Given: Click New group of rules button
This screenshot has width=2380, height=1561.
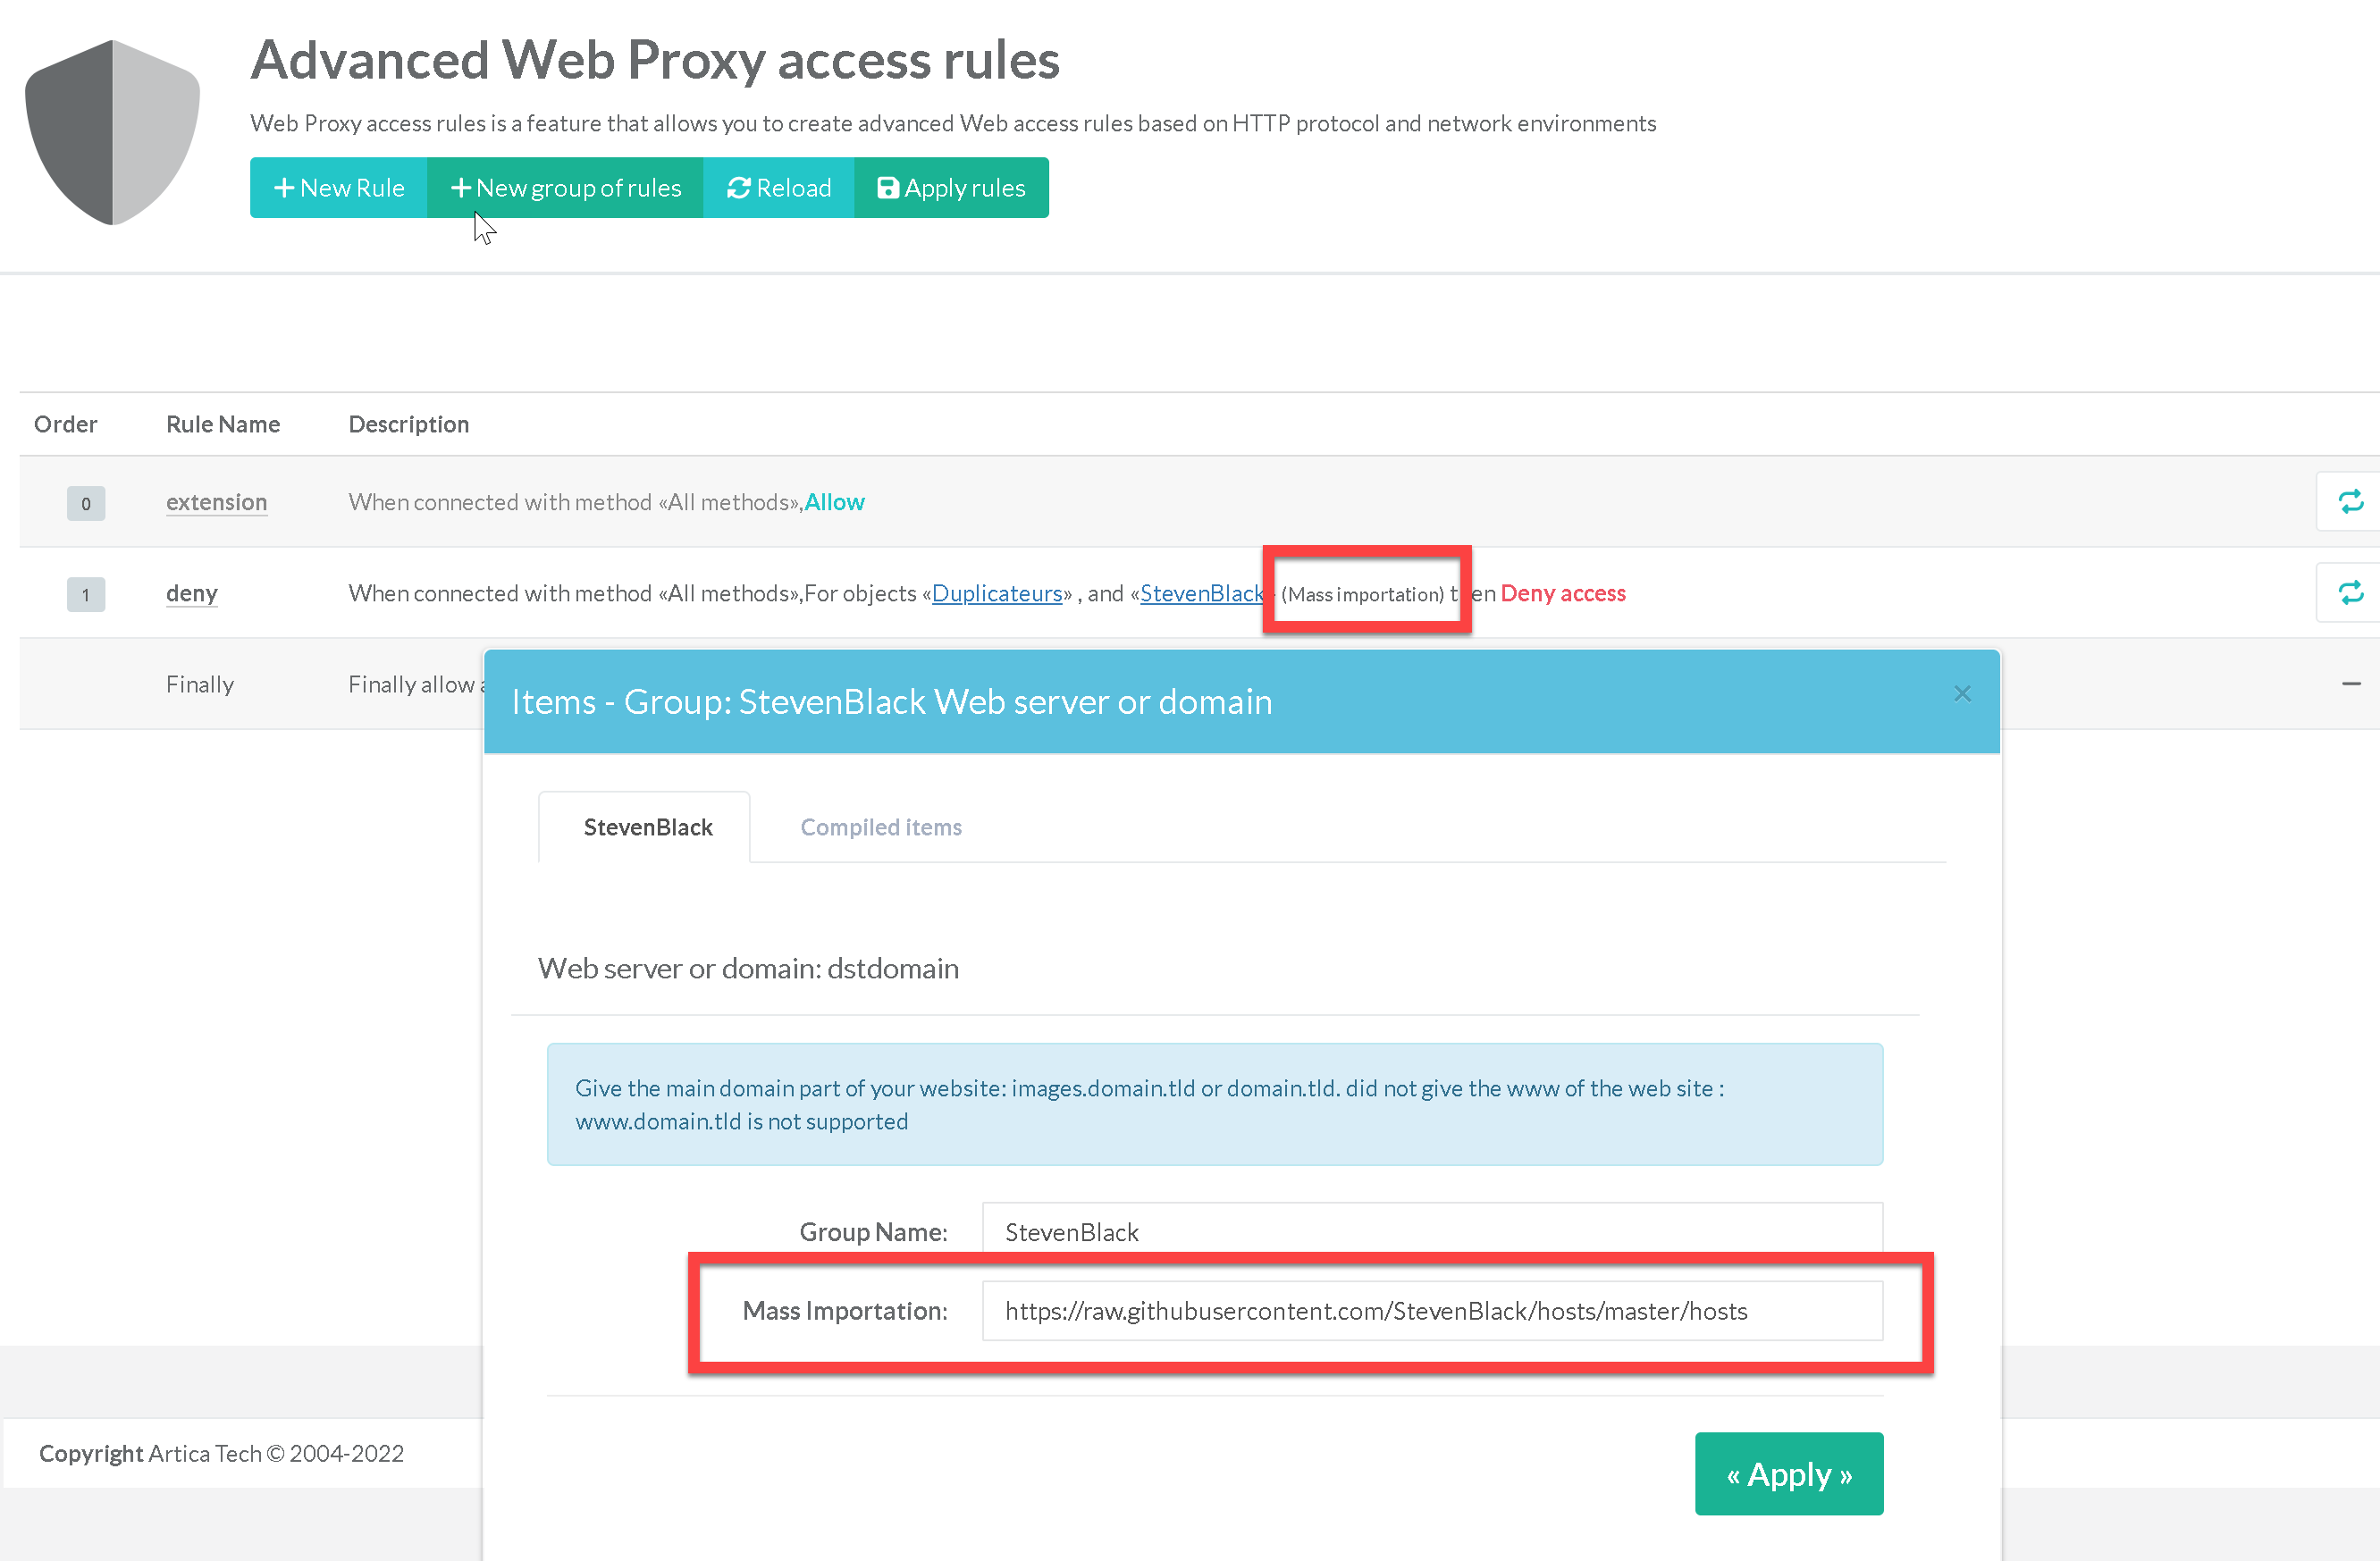Looking at the screenshot, I should [566, 188].
